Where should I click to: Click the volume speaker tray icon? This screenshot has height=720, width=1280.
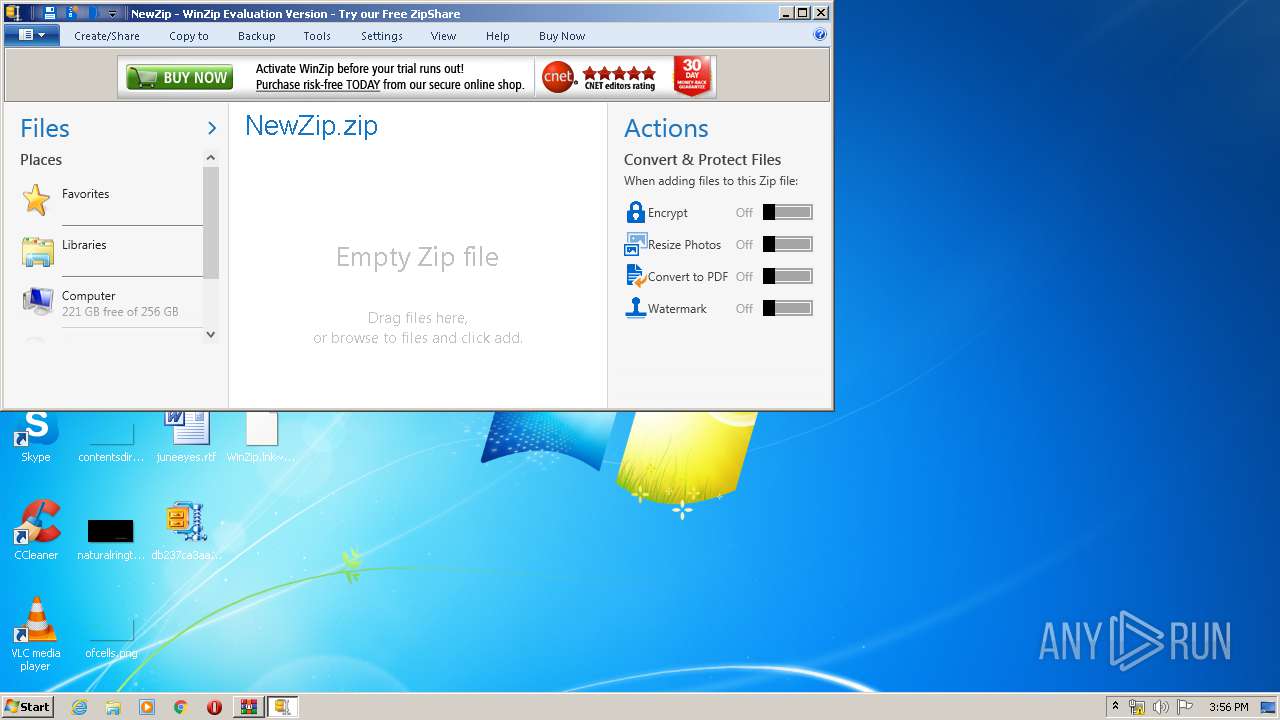1161,707
